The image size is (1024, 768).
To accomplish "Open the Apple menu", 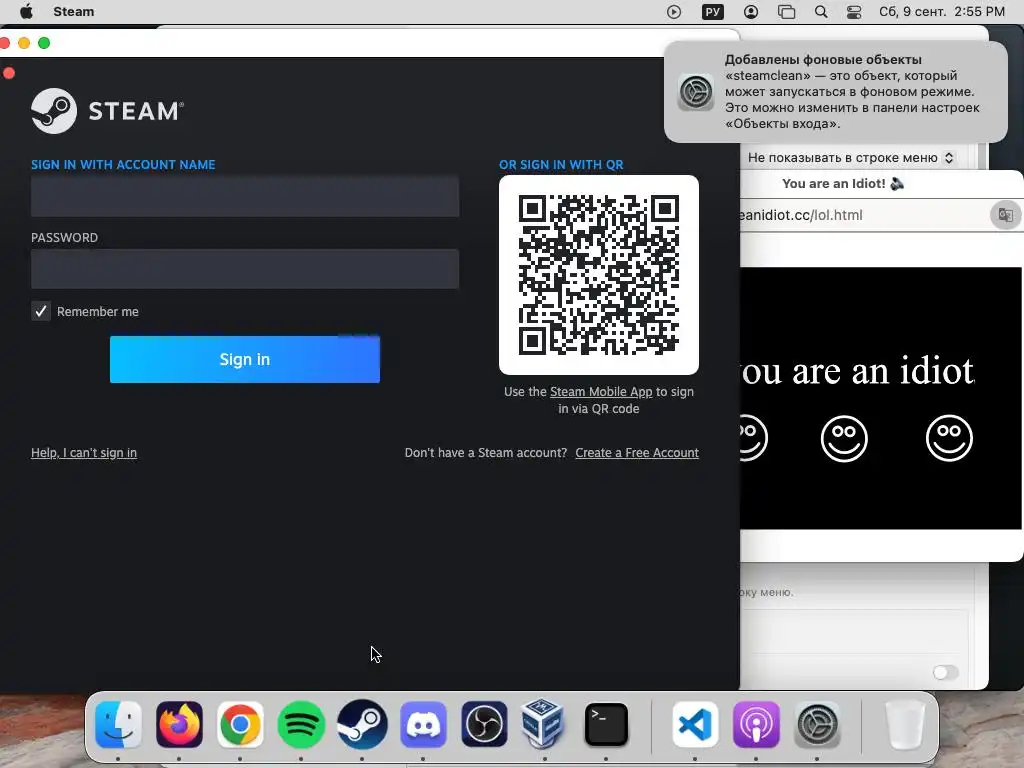I will pyautogui.click(x=26, y=12).
